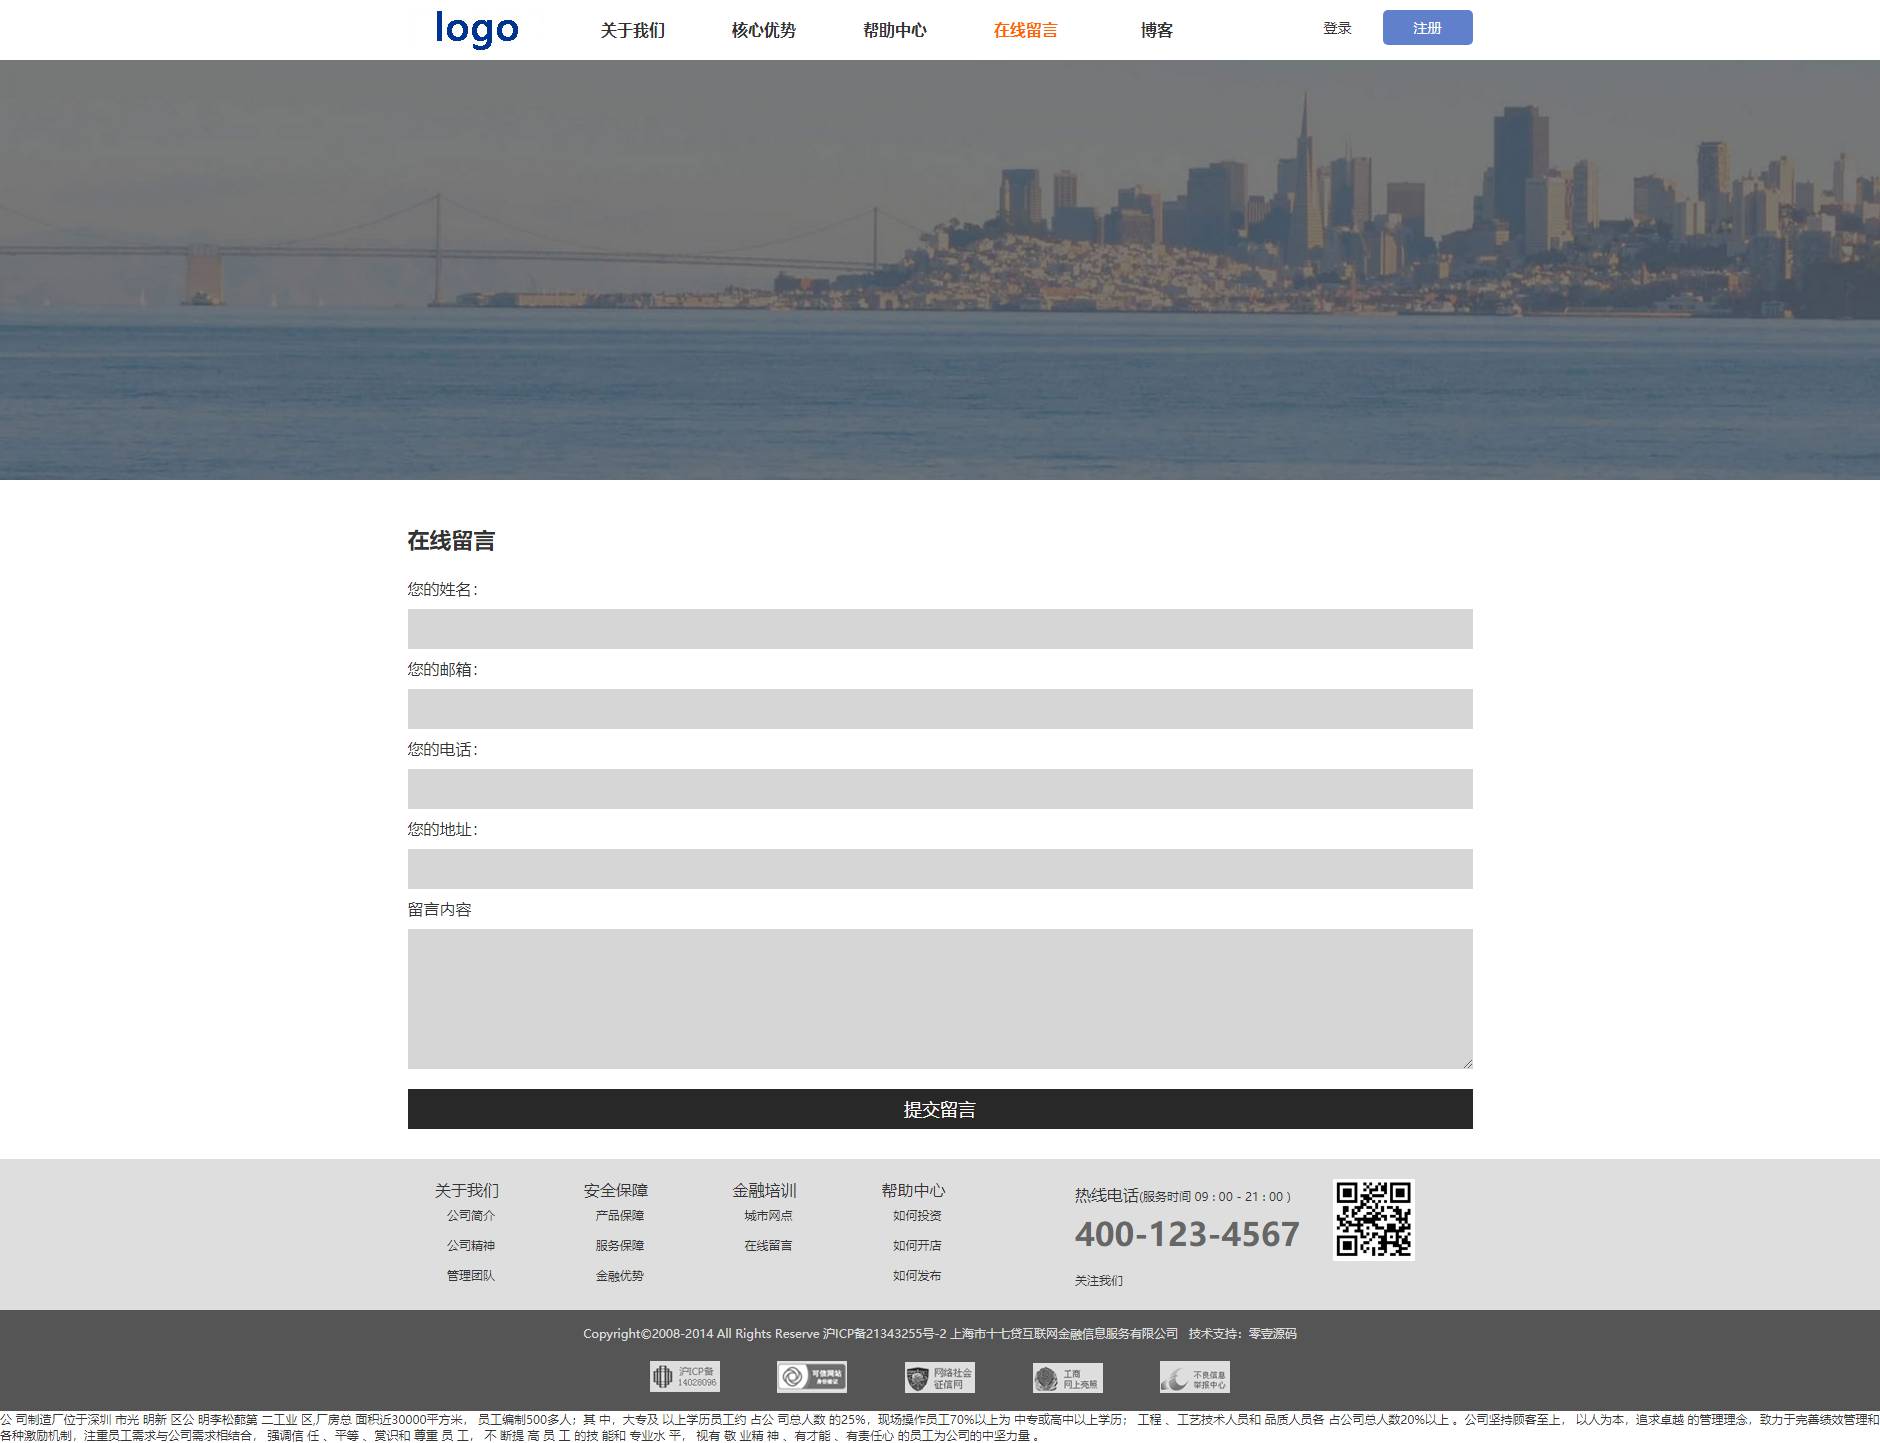Screen dimensions: 1880x1443
Task: Click the 安全保障 footer column heading
Action: [x=616, y=1190]
